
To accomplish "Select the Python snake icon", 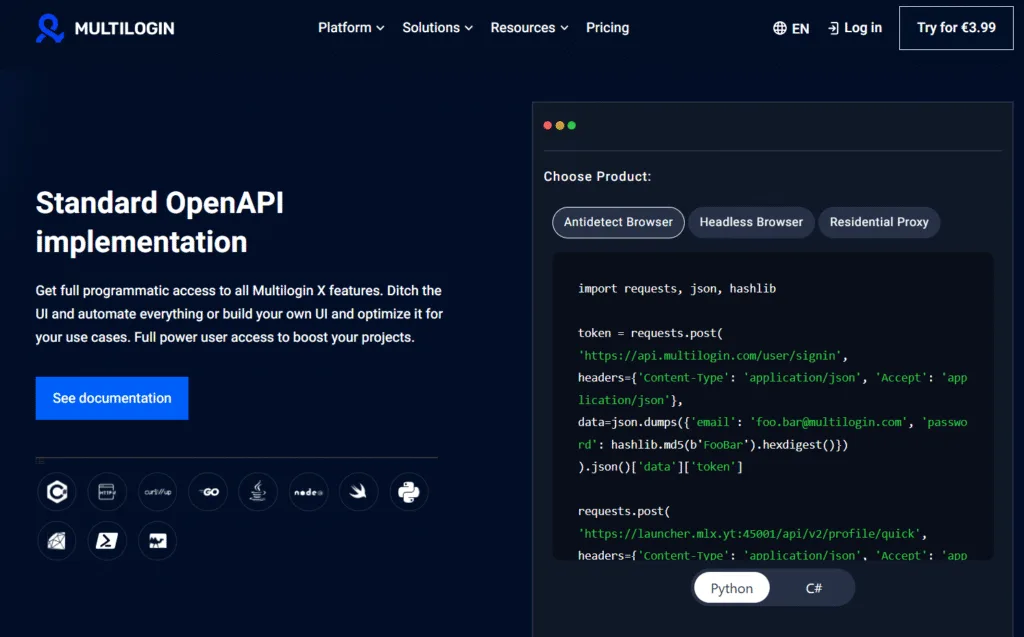I will pos(409,492).
